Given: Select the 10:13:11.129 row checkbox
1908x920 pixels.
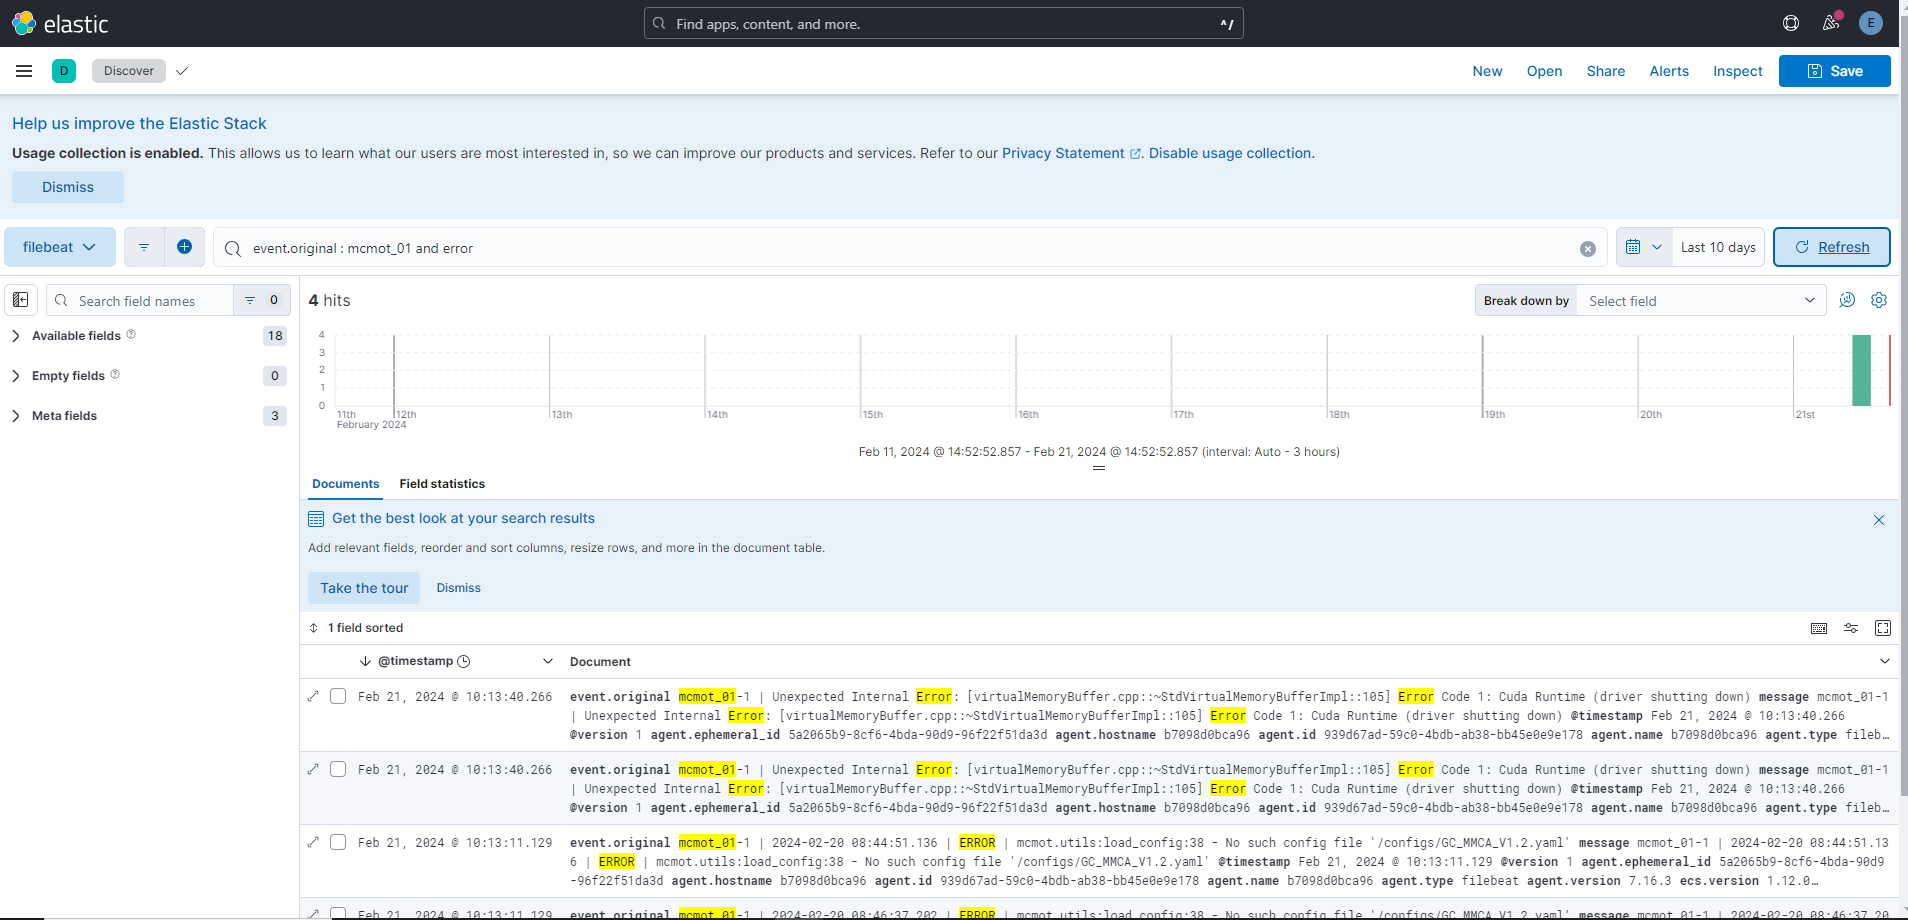Looking at the screenshot, I should [338, 842].
